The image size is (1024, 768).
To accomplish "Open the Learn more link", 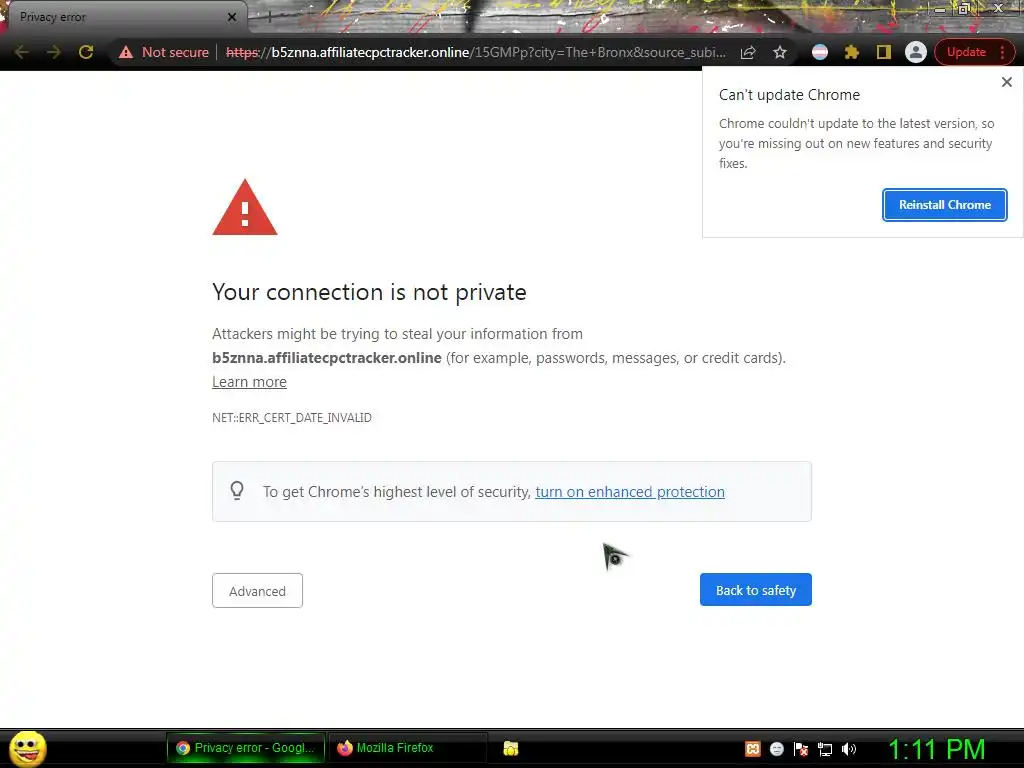I will coord(249,382).
